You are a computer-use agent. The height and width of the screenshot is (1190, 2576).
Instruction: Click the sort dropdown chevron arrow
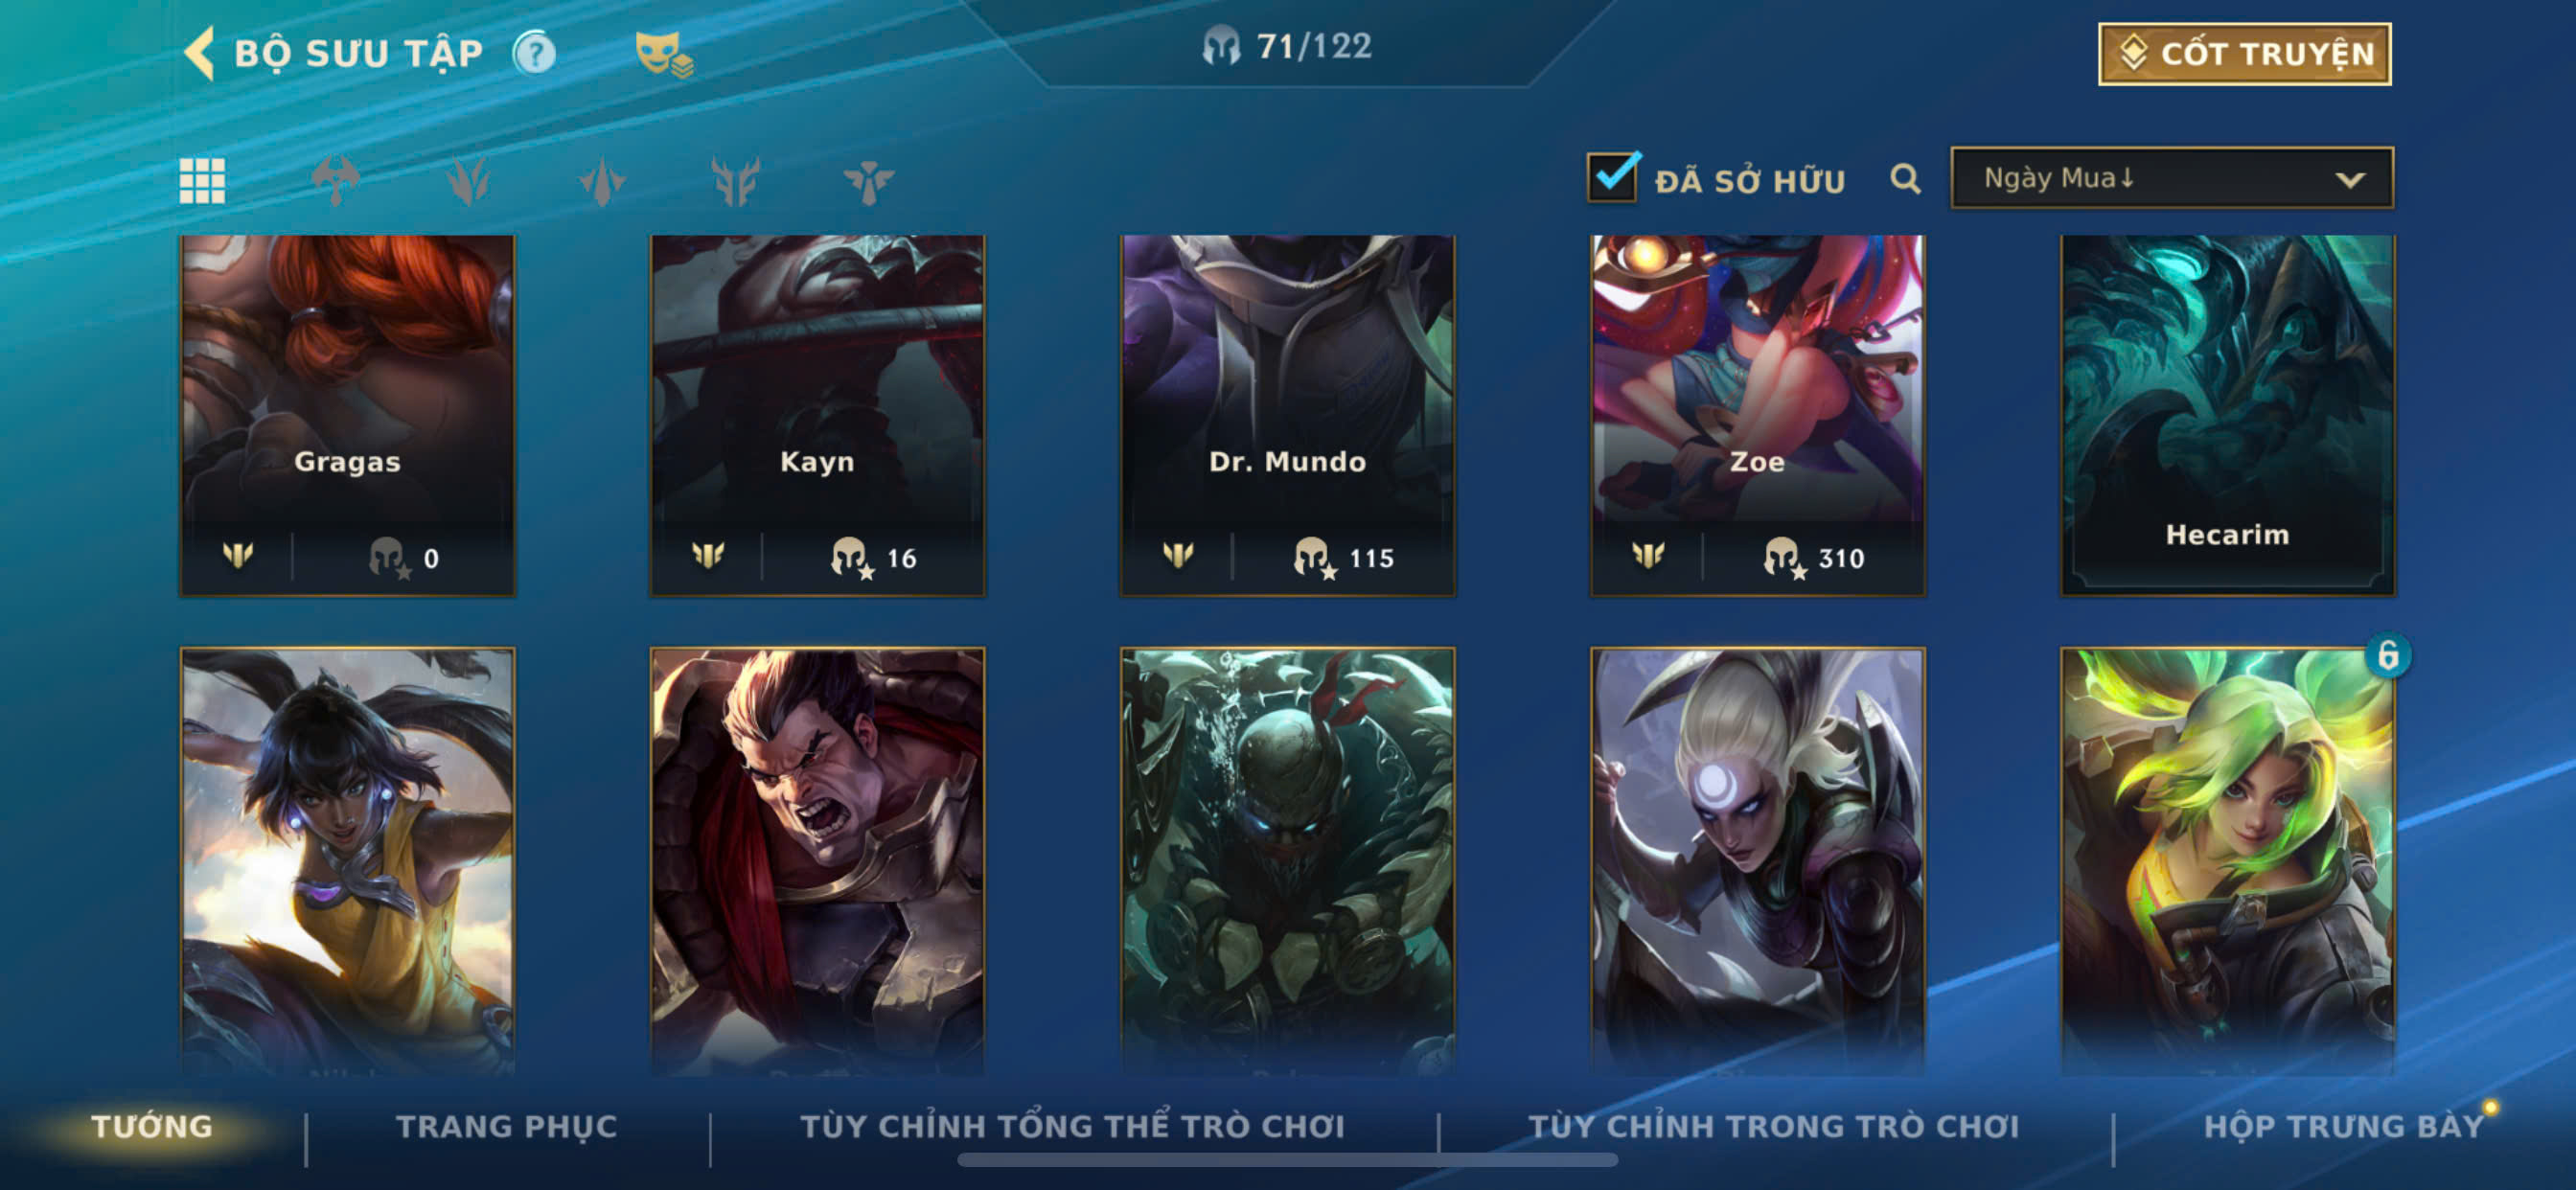2350,180
